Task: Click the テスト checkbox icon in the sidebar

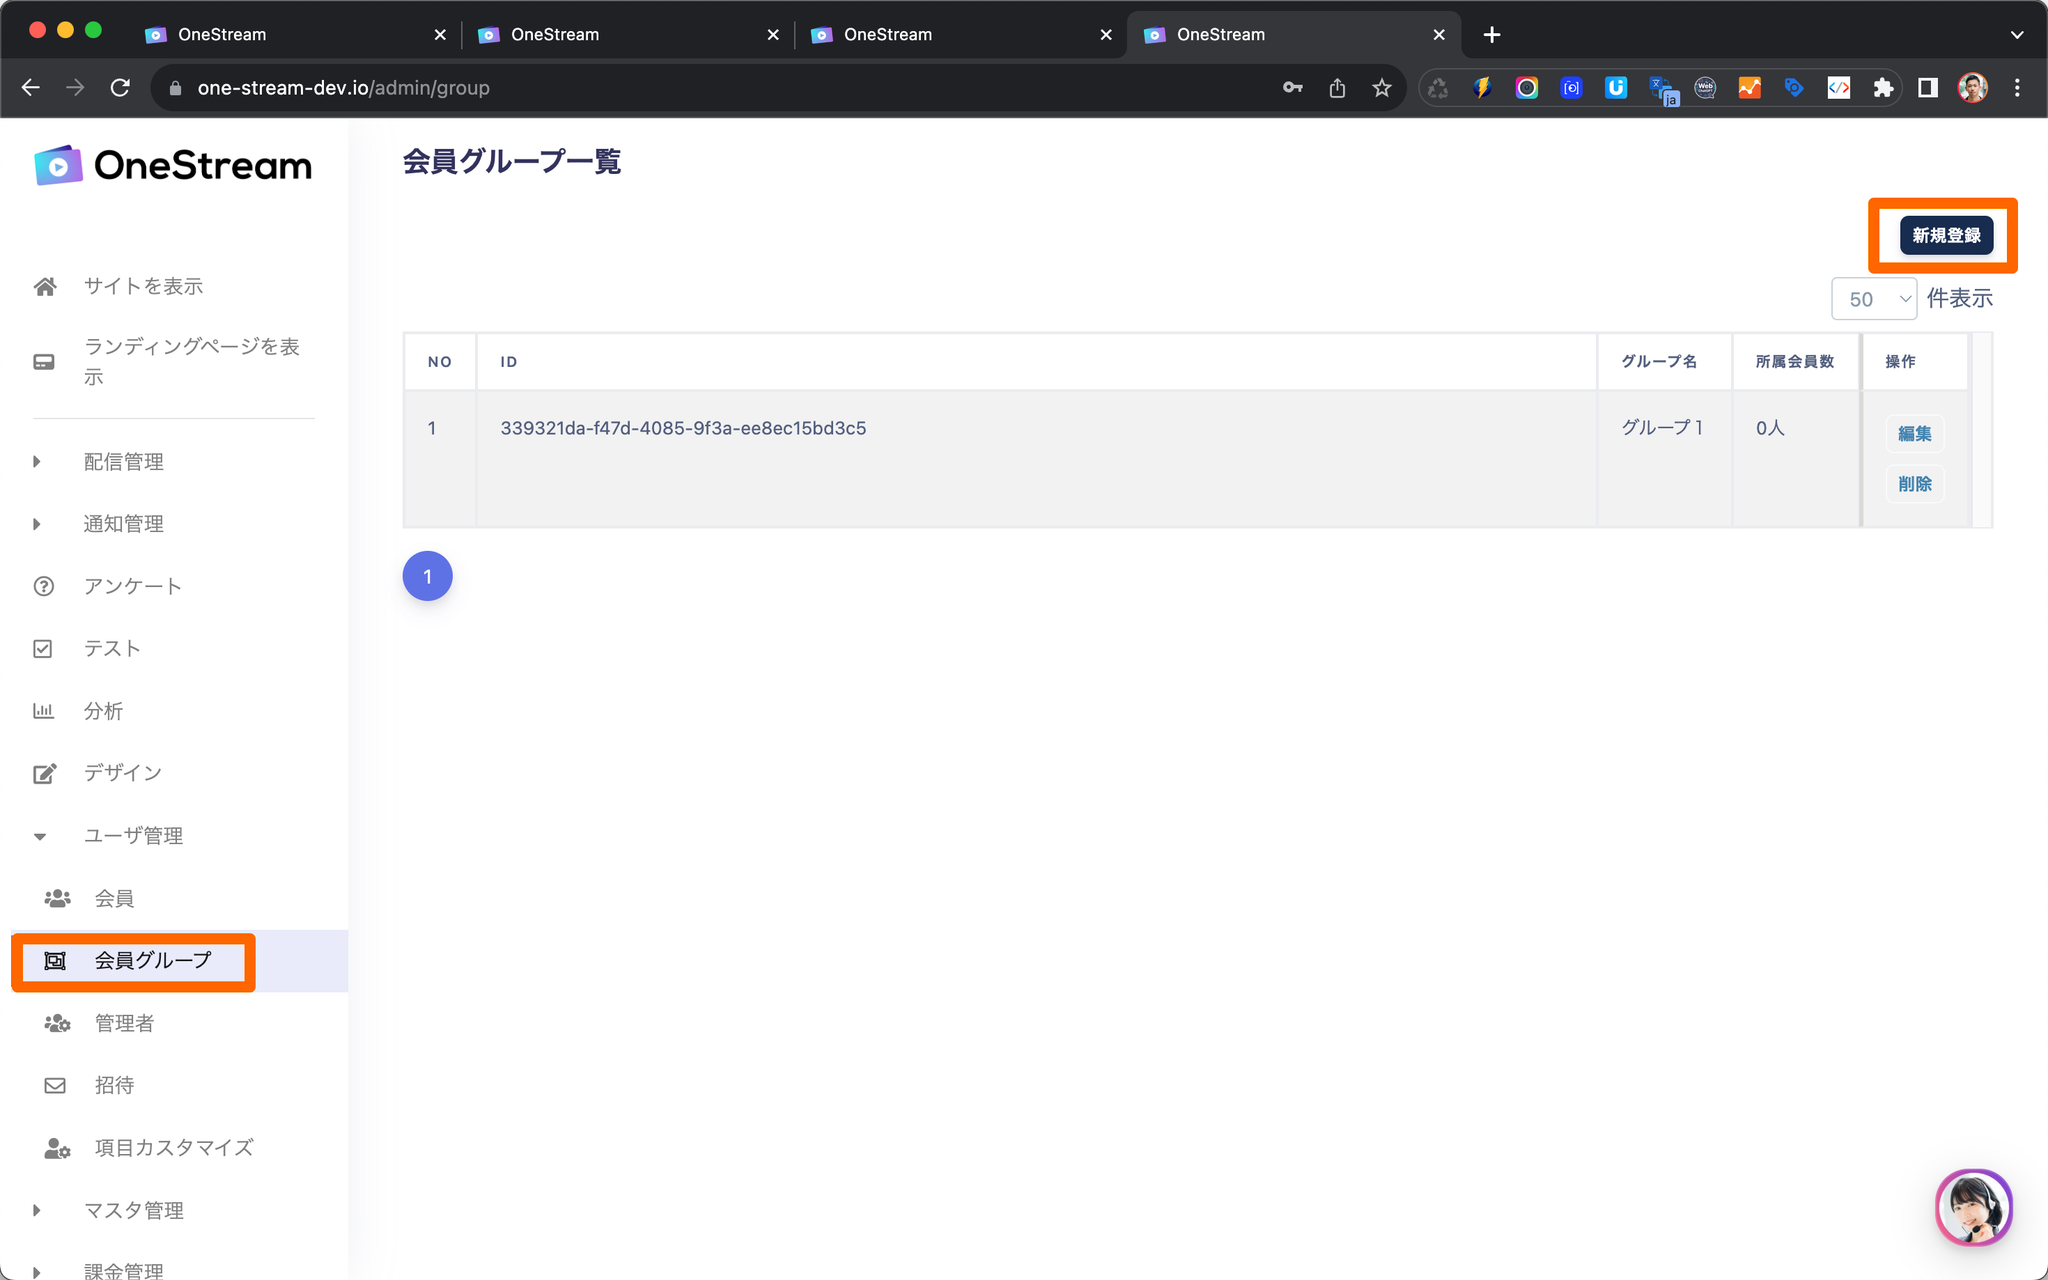Action: click(43, 649)
